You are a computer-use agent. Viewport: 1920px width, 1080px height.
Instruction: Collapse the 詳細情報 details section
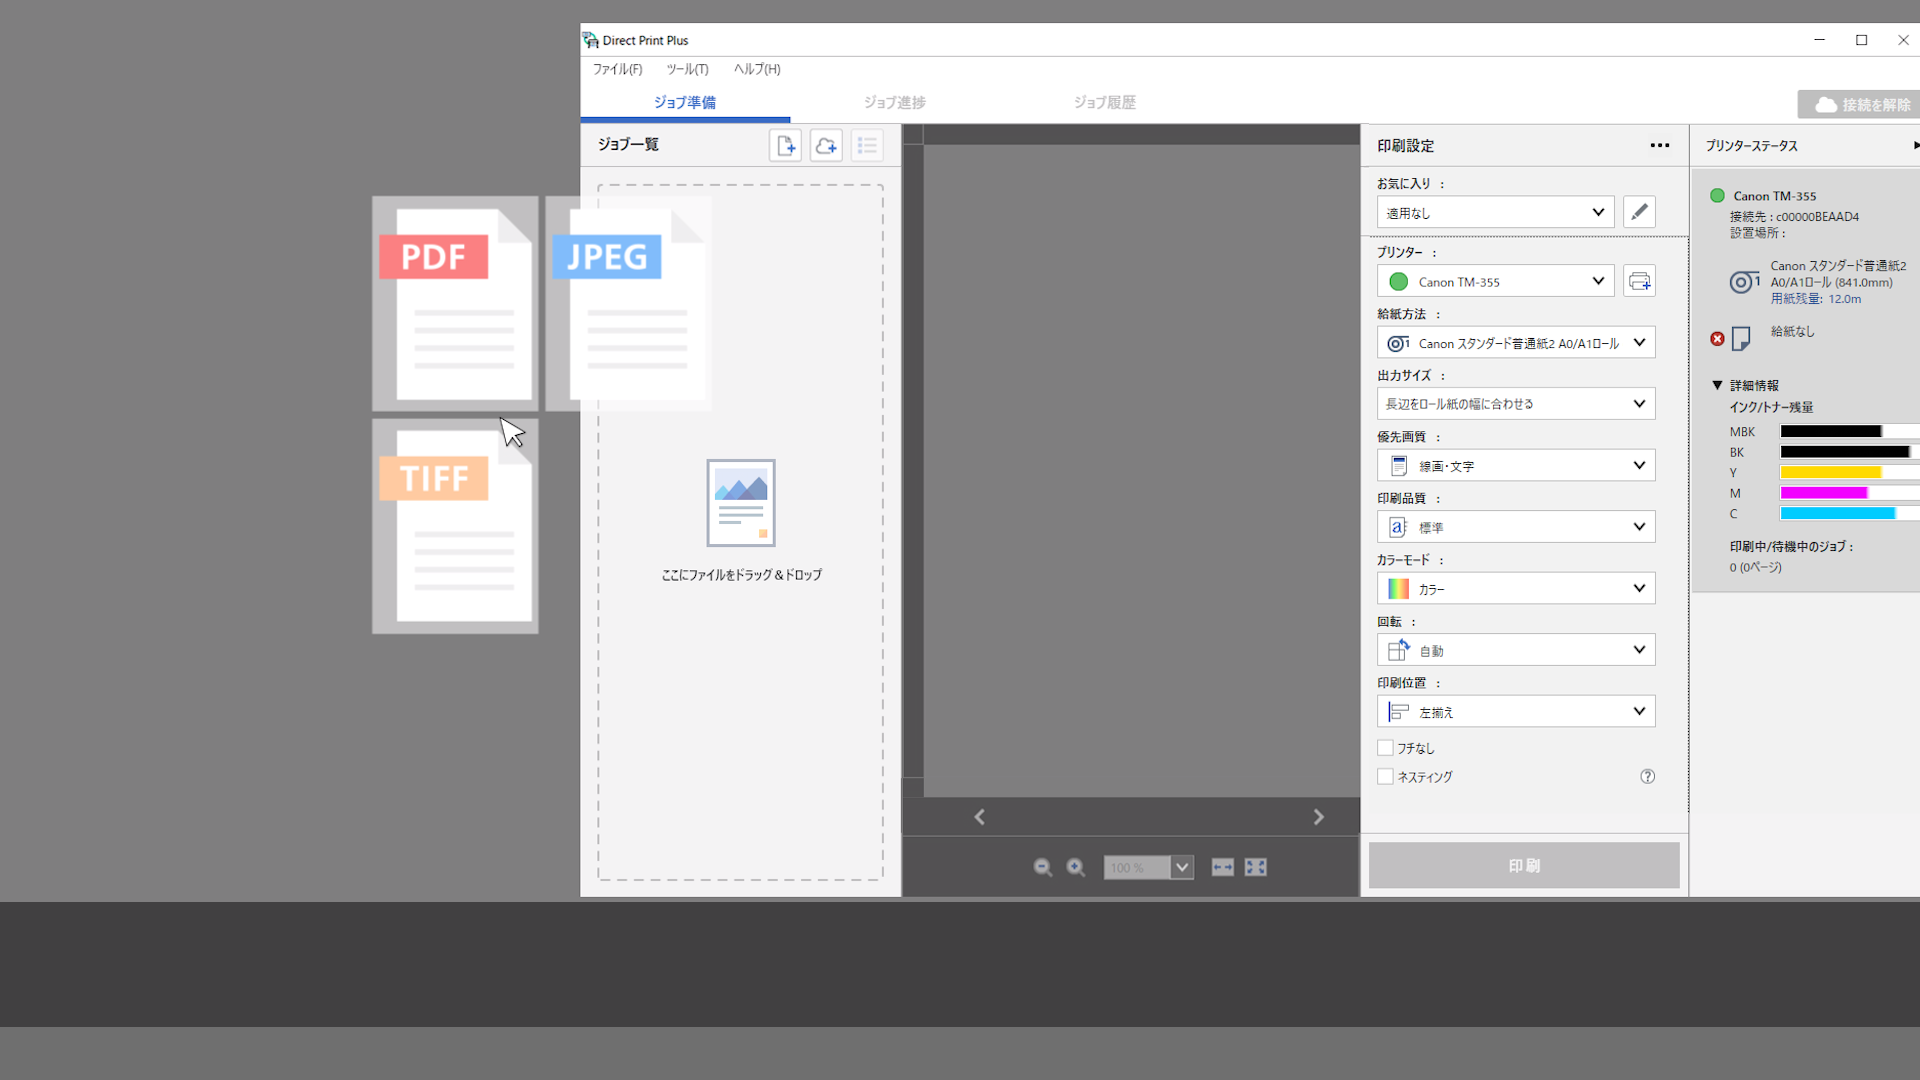pyautogui.click(x=1717, y=385)
